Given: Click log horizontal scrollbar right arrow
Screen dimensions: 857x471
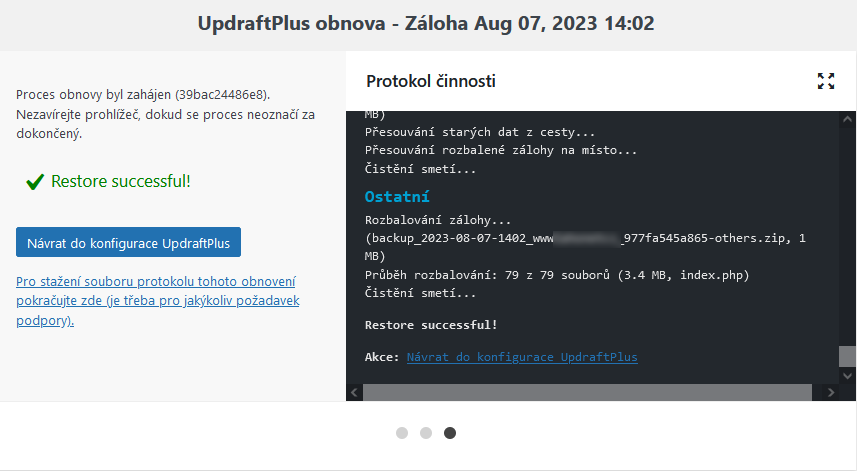Looking at the screenshot, I should (x=831, y=392).
